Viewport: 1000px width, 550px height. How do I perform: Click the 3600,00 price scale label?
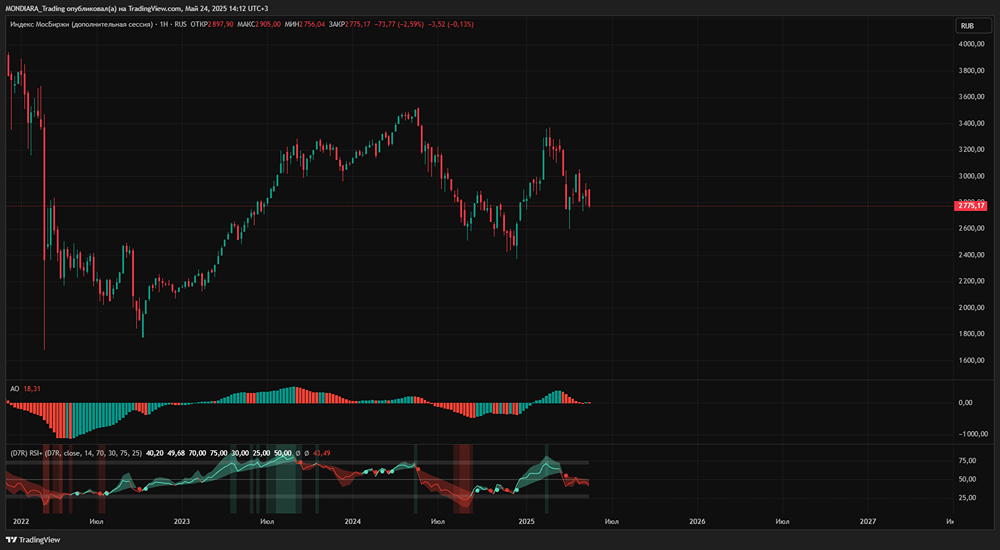click(973, 97)
